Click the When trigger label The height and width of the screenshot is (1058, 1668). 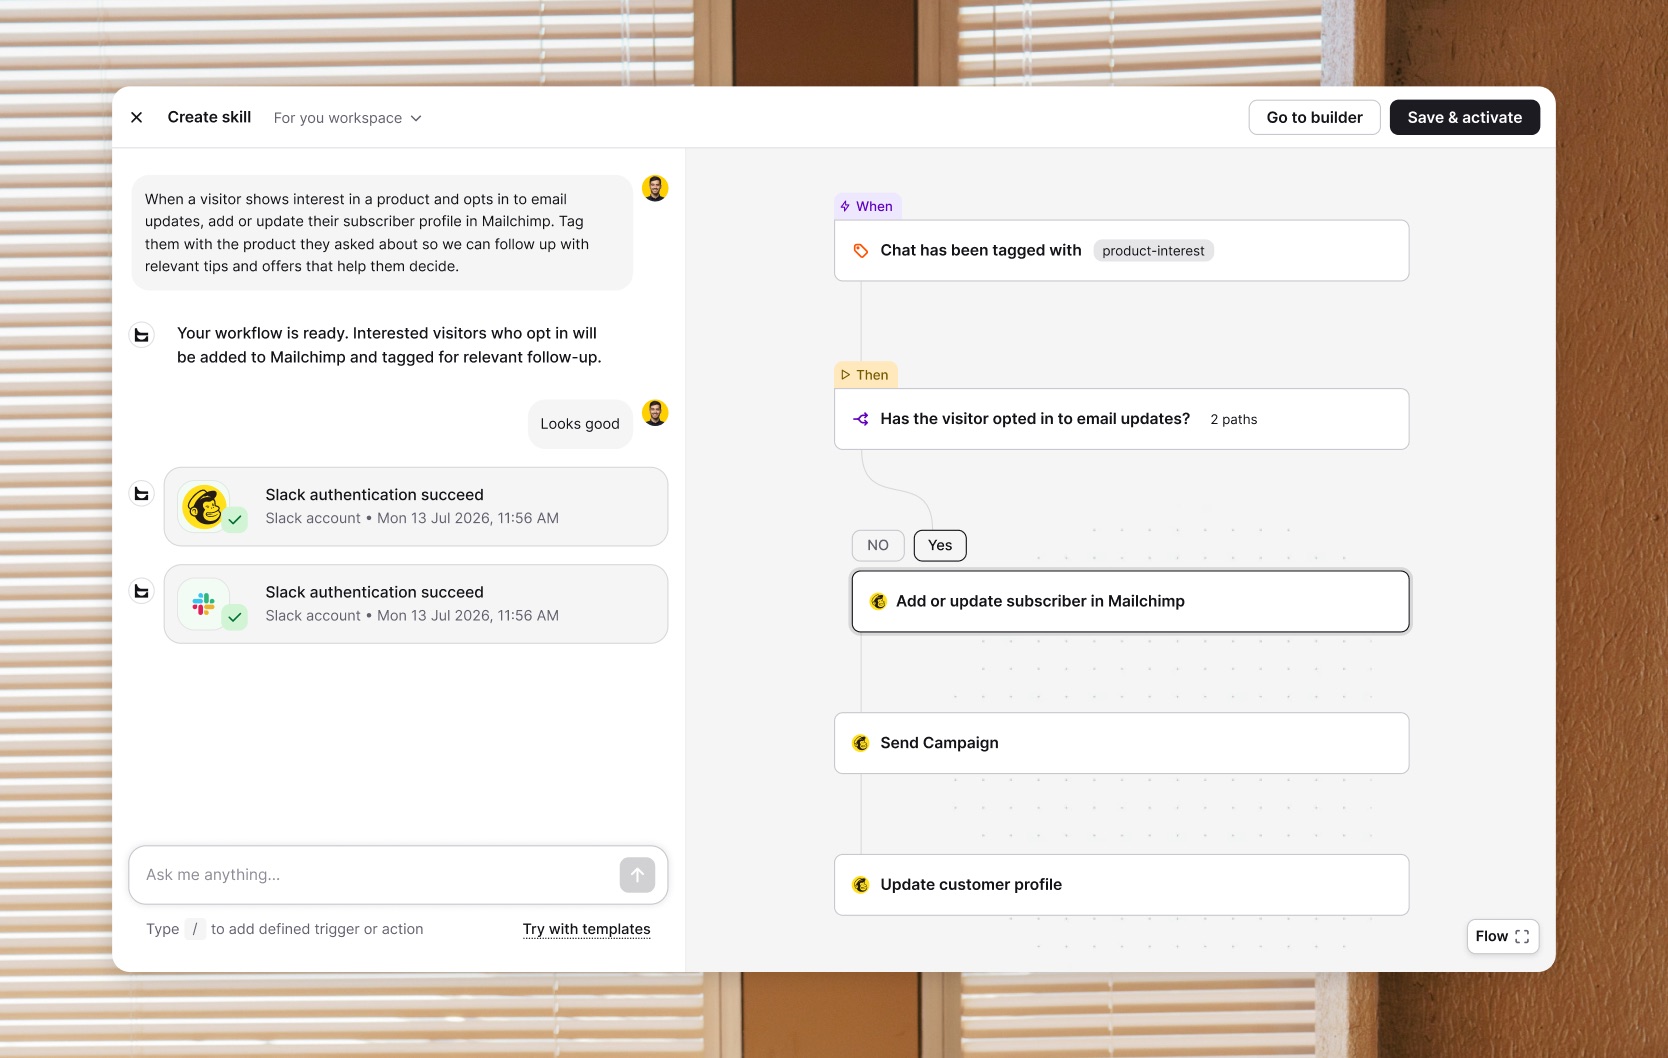867,206
